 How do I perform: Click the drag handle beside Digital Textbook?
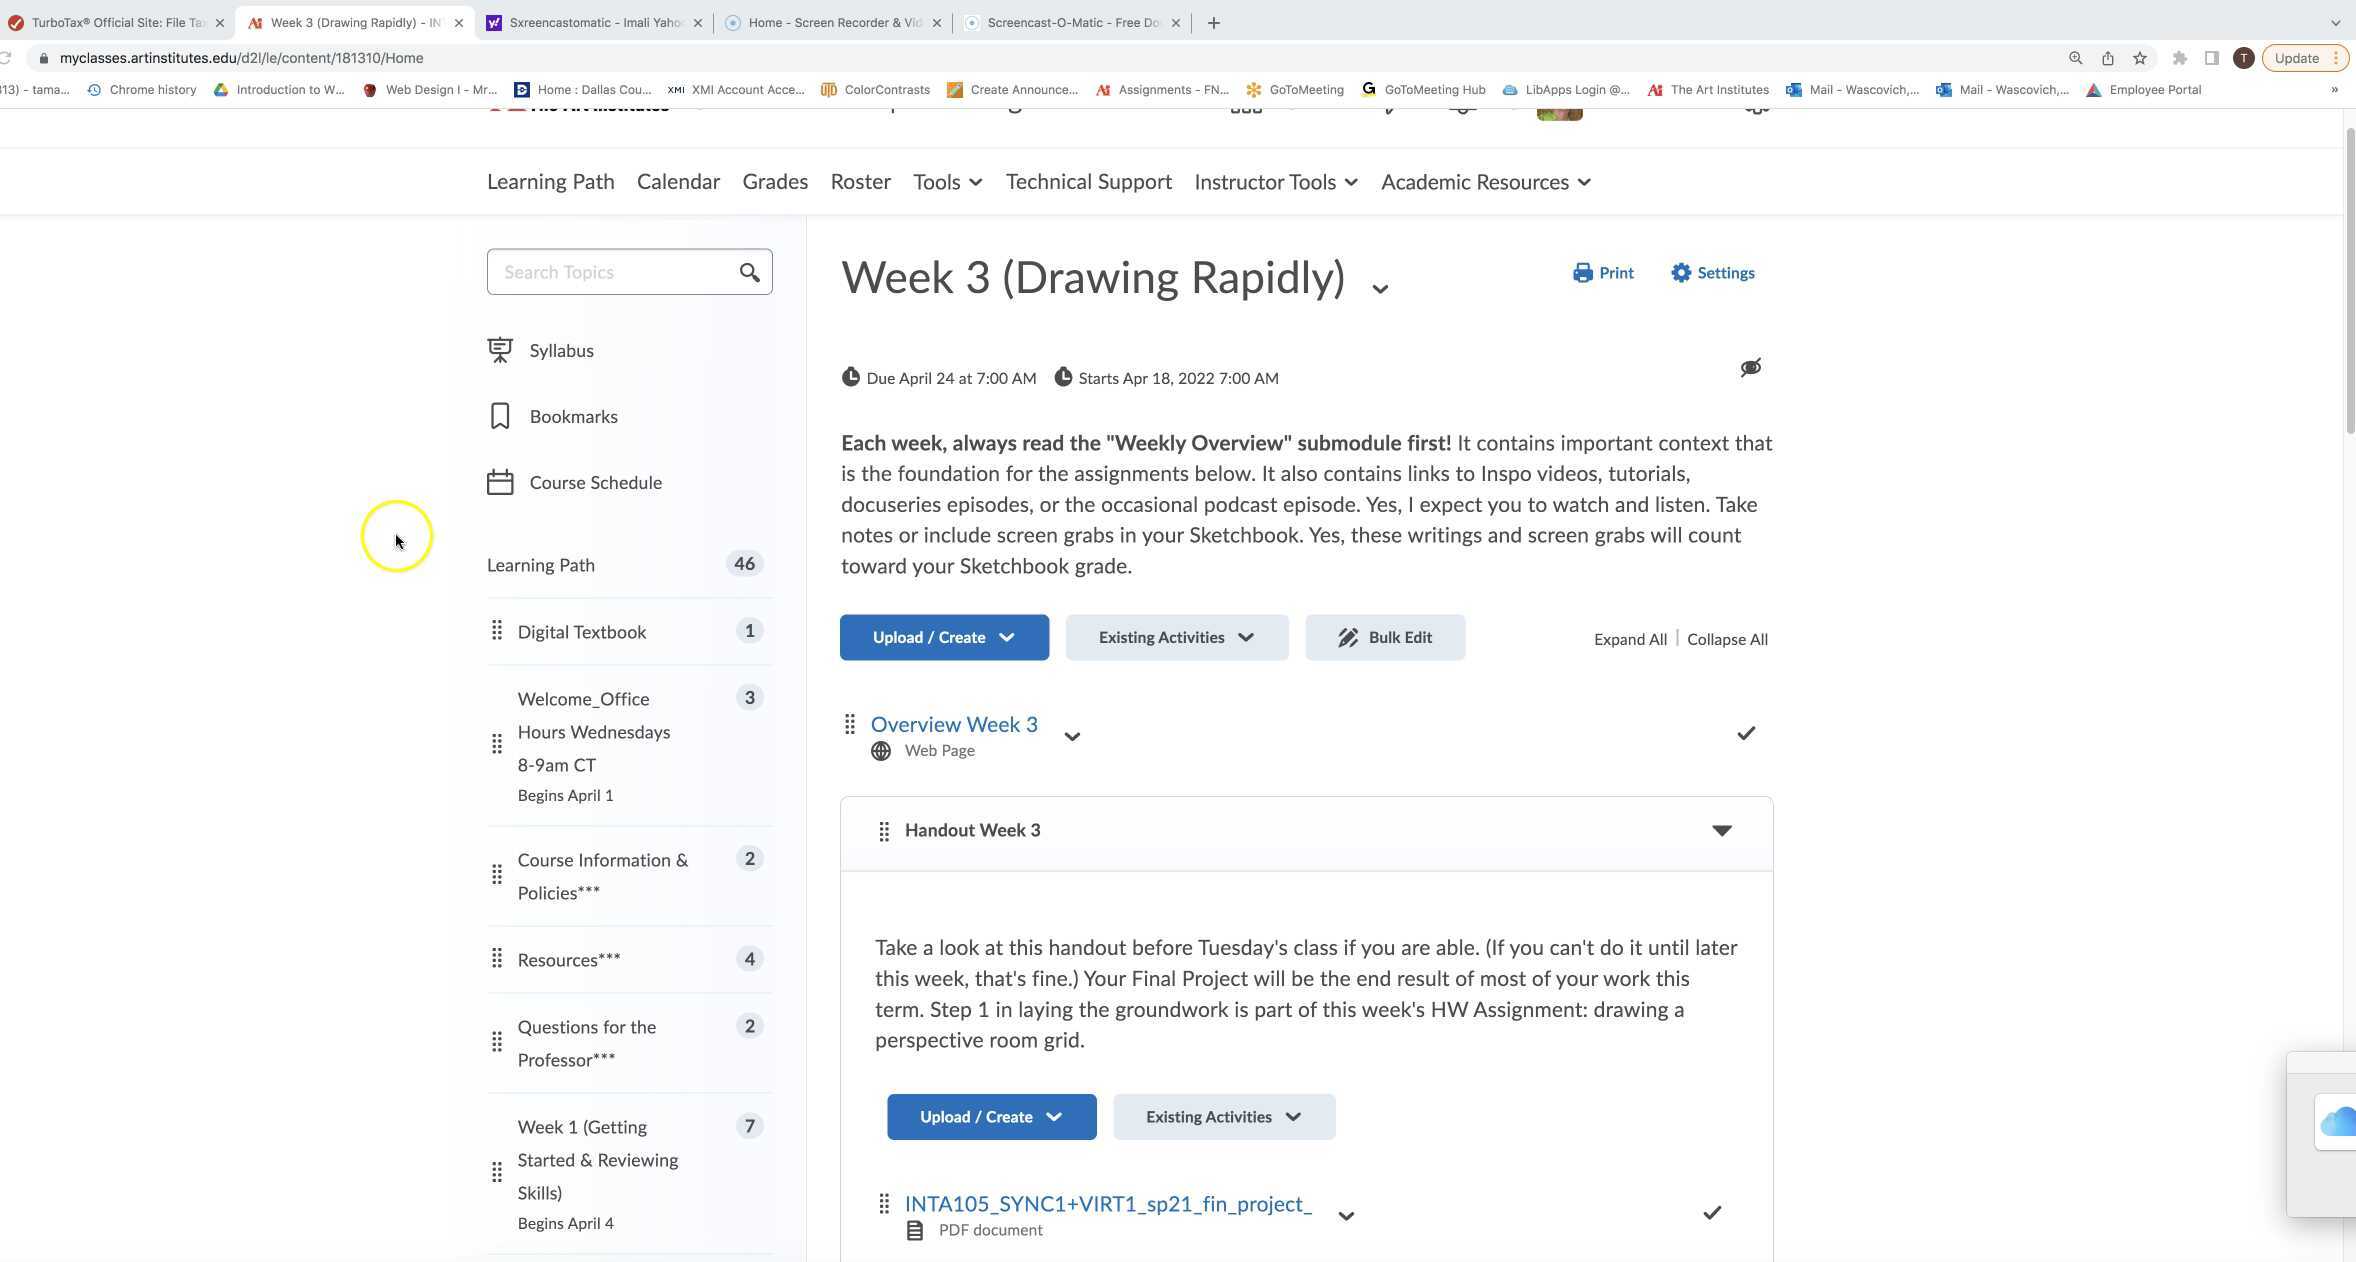pos(496,631)
